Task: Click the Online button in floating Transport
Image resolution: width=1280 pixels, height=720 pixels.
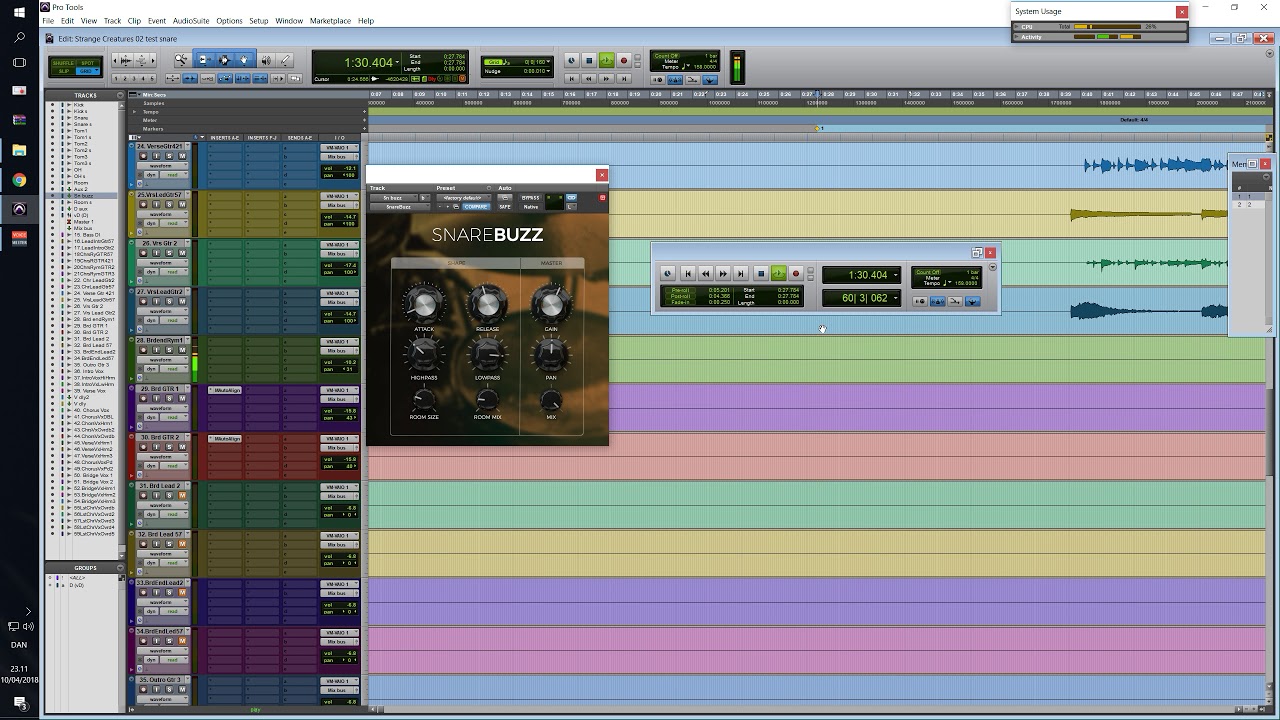Action: pos(668,273)
